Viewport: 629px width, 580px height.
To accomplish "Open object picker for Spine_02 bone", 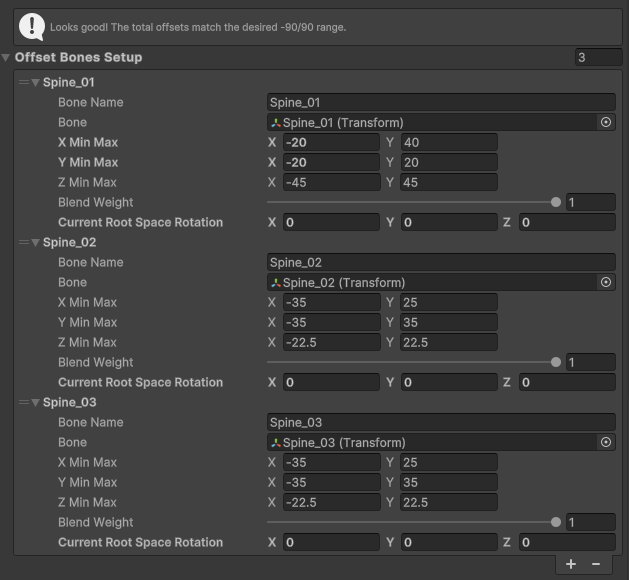I will coord(605,282).
